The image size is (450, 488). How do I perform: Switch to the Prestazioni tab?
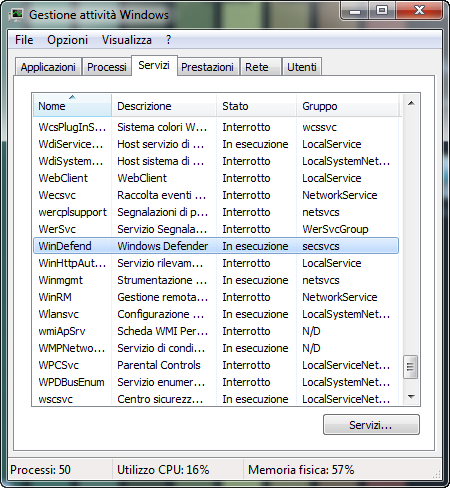click(x=207, y=67)
